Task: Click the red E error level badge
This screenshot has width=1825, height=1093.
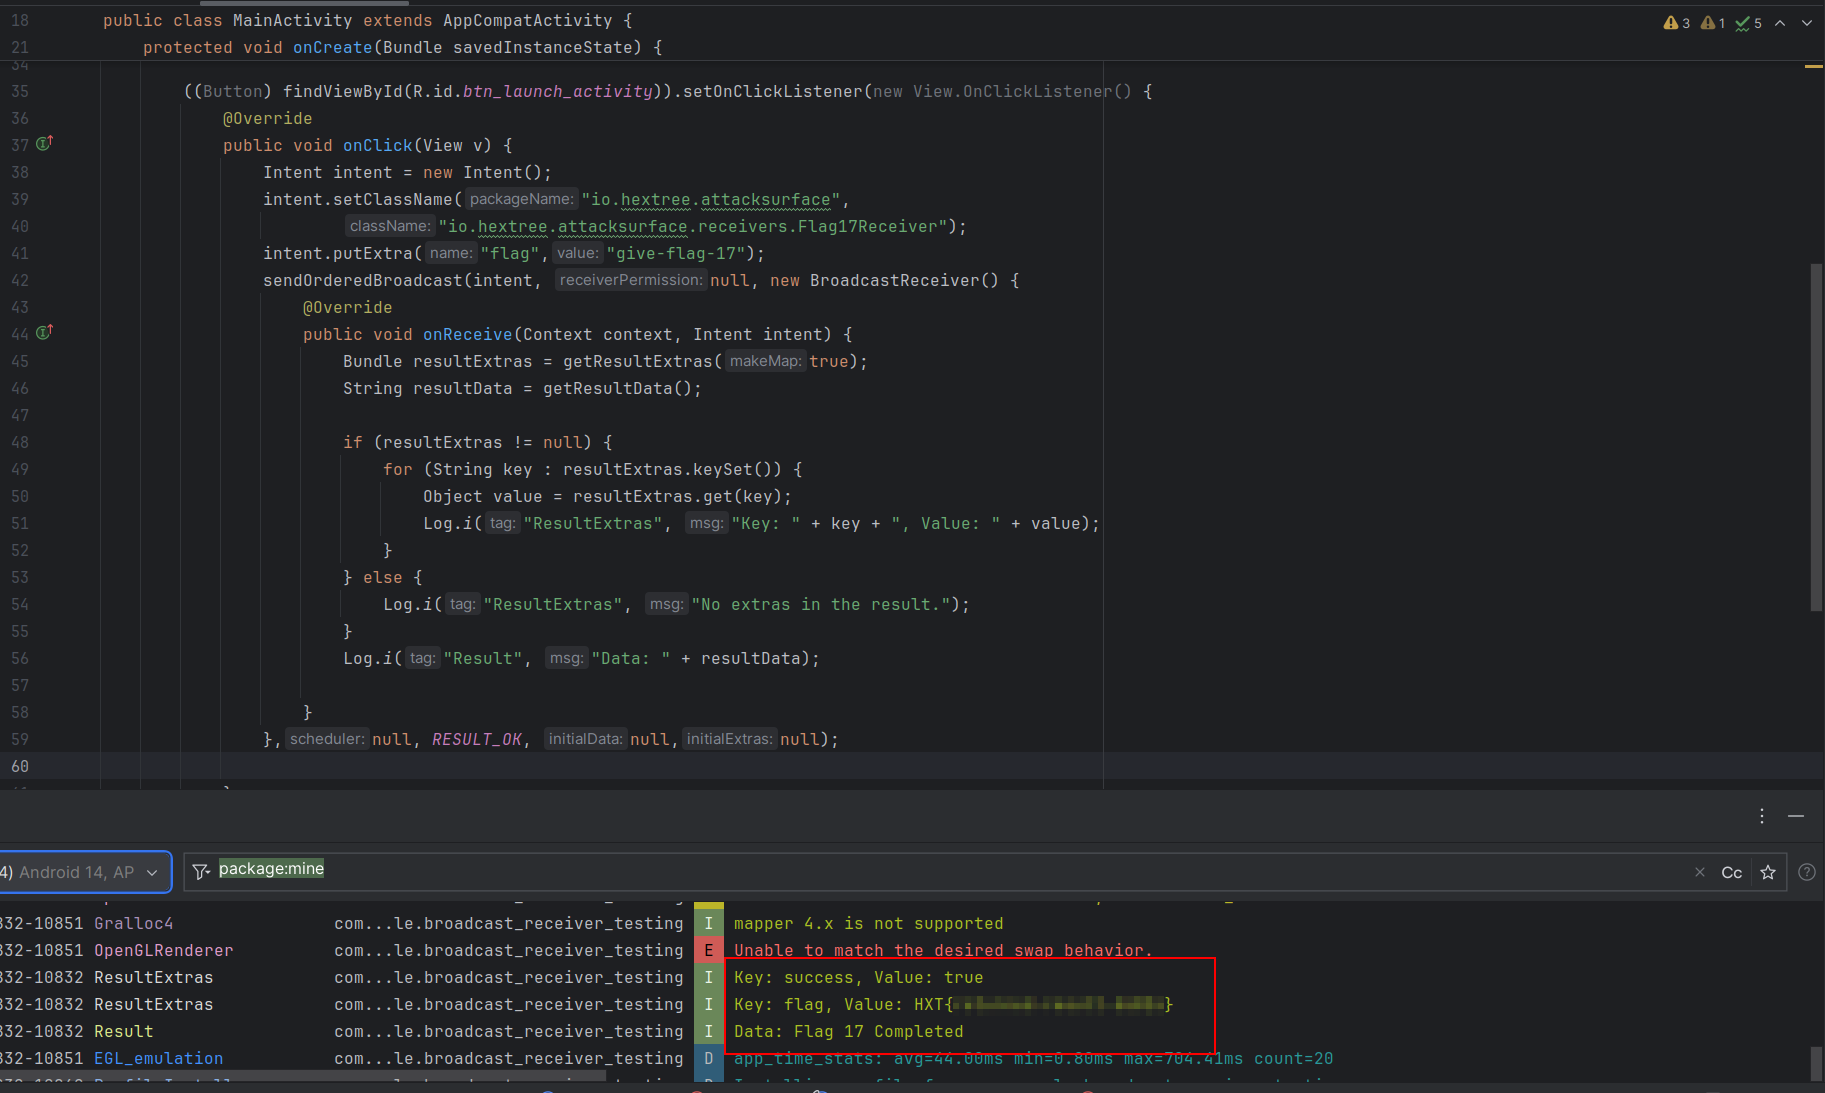Action: pos(708,950)
